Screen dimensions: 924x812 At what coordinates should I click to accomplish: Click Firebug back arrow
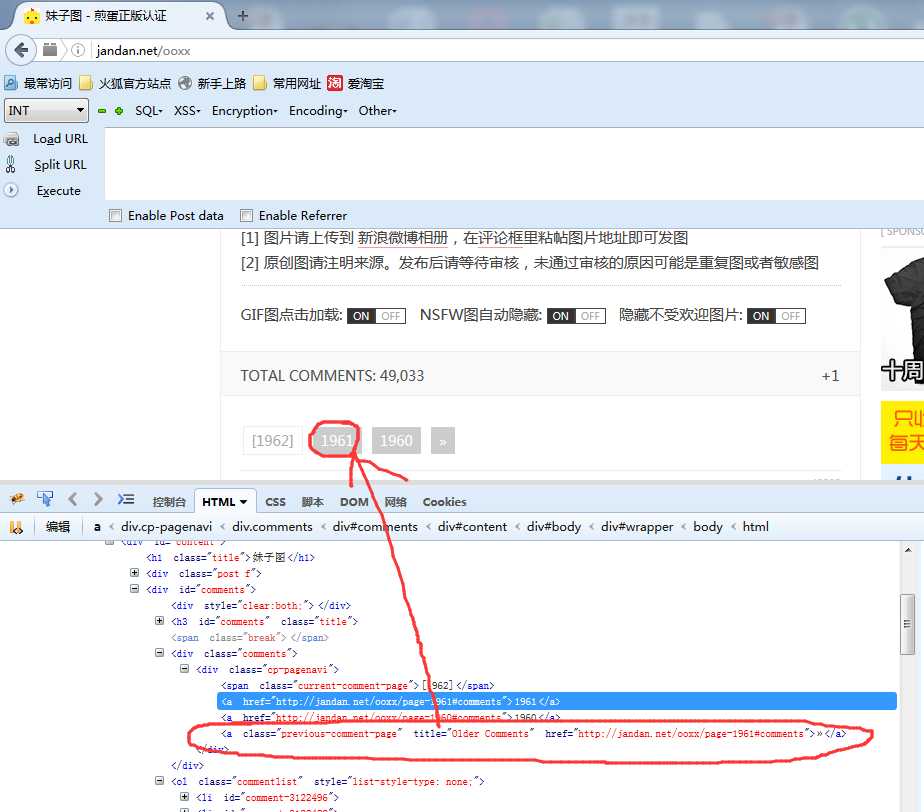pos(72,500)
